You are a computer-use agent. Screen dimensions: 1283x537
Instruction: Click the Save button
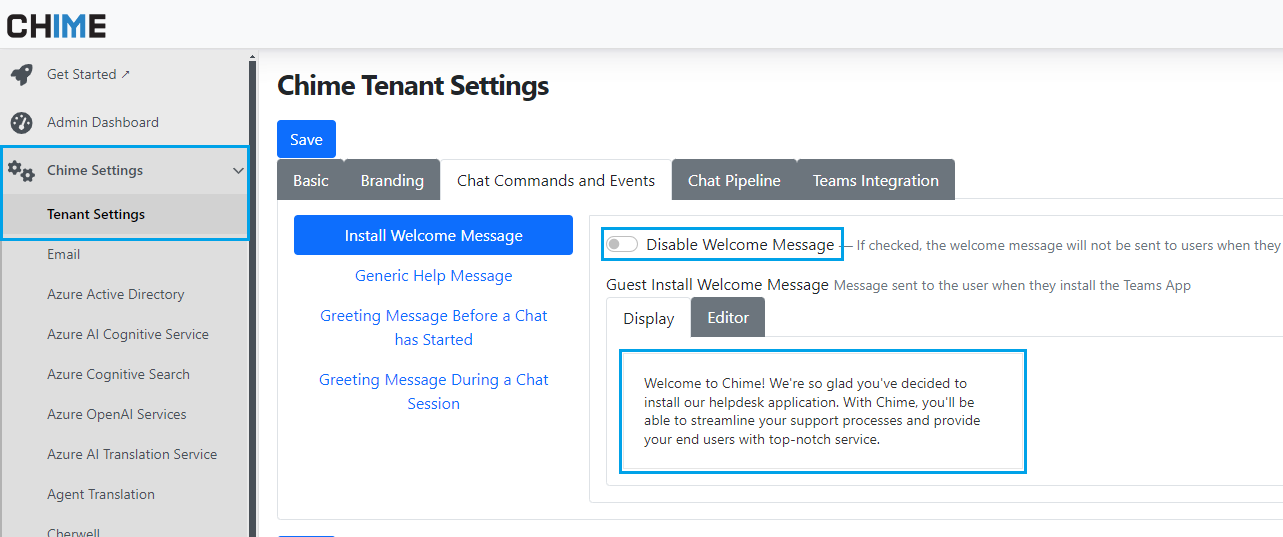pyautogui.click(x=306, y=140)
